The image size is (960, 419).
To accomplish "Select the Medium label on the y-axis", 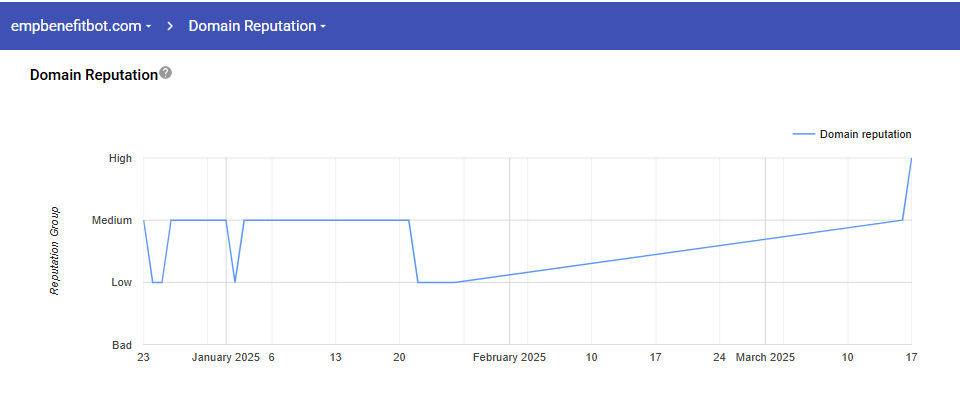I will click(112, 220).
